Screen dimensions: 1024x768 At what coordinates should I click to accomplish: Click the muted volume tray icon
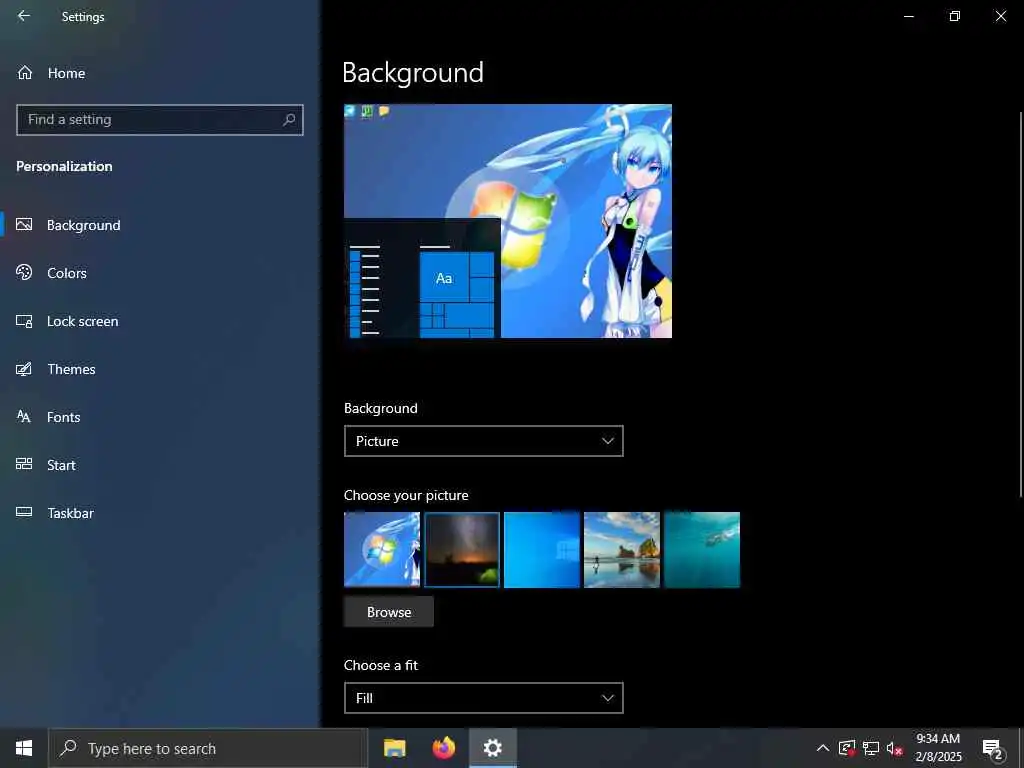tap(894, 748)
